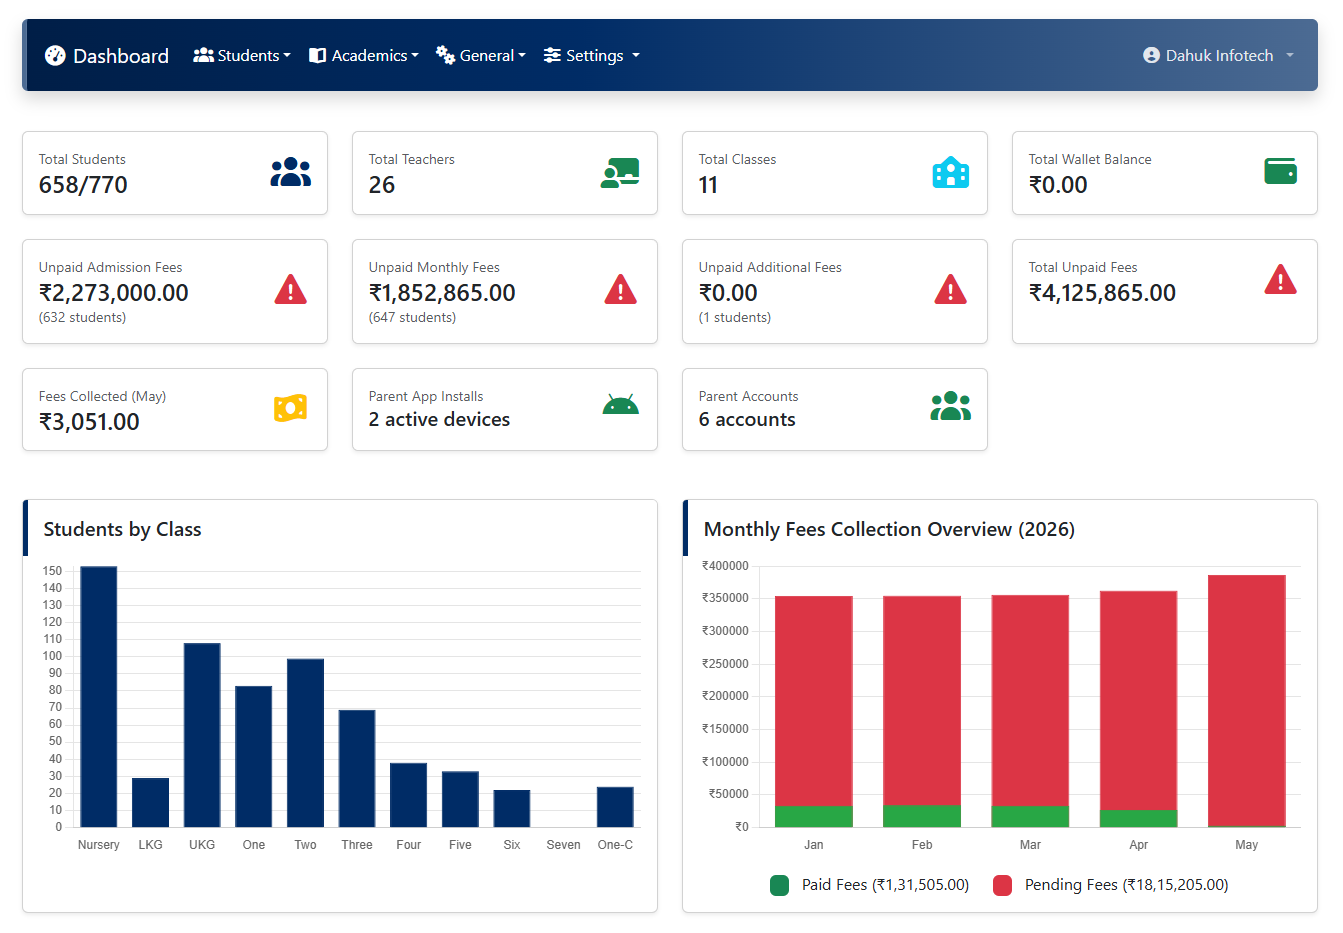1343x933 pixels.
Task: Click the Total Unpaid Fees warning icon
Action: click(x=1280, y=279)
